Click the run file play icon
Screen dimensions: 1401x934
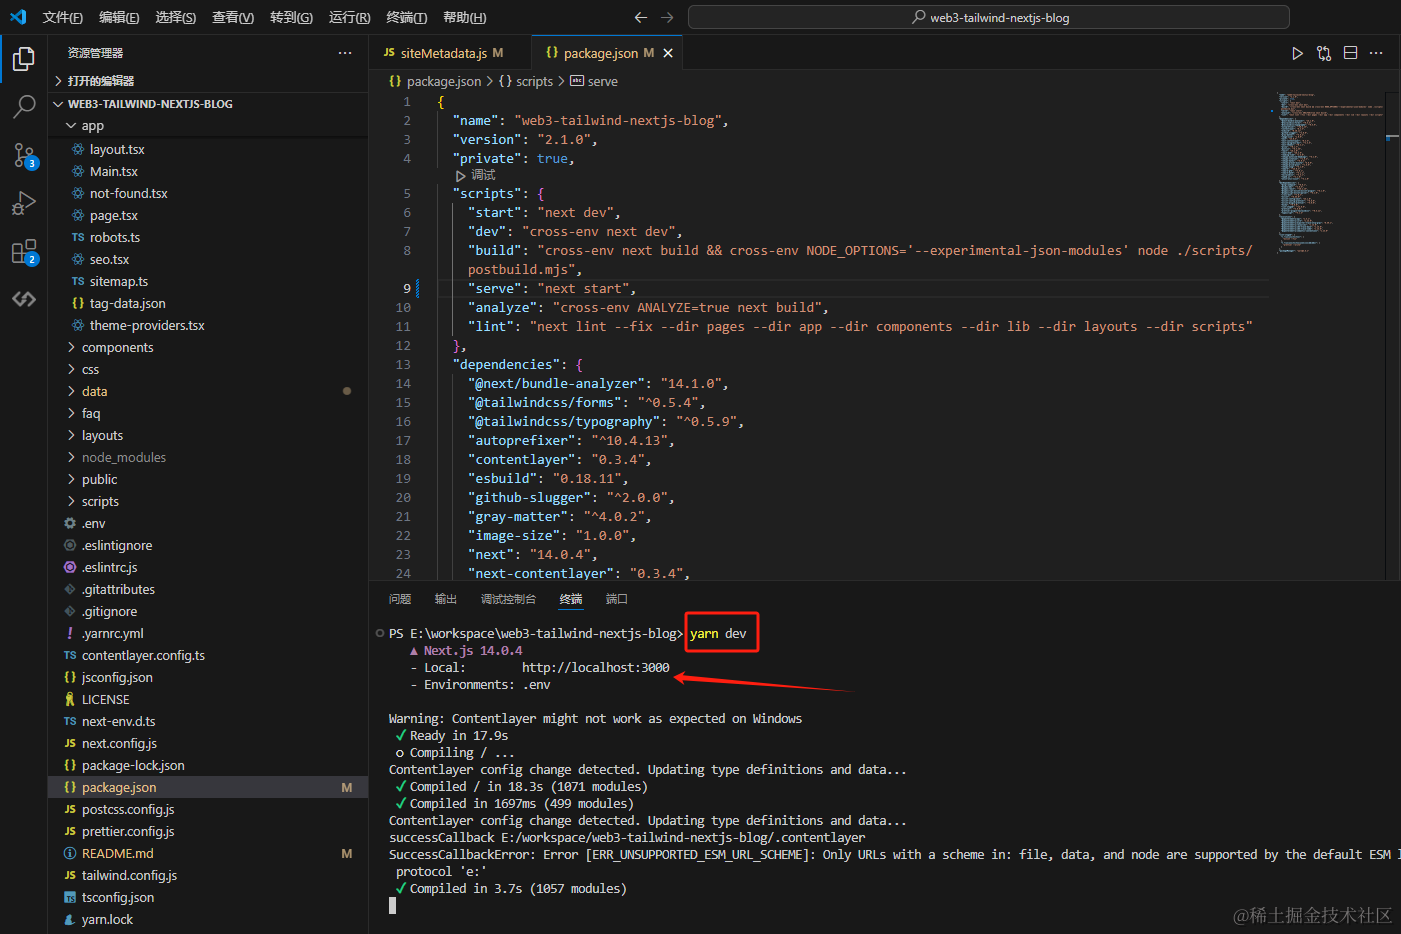(x=1297, y=53)
